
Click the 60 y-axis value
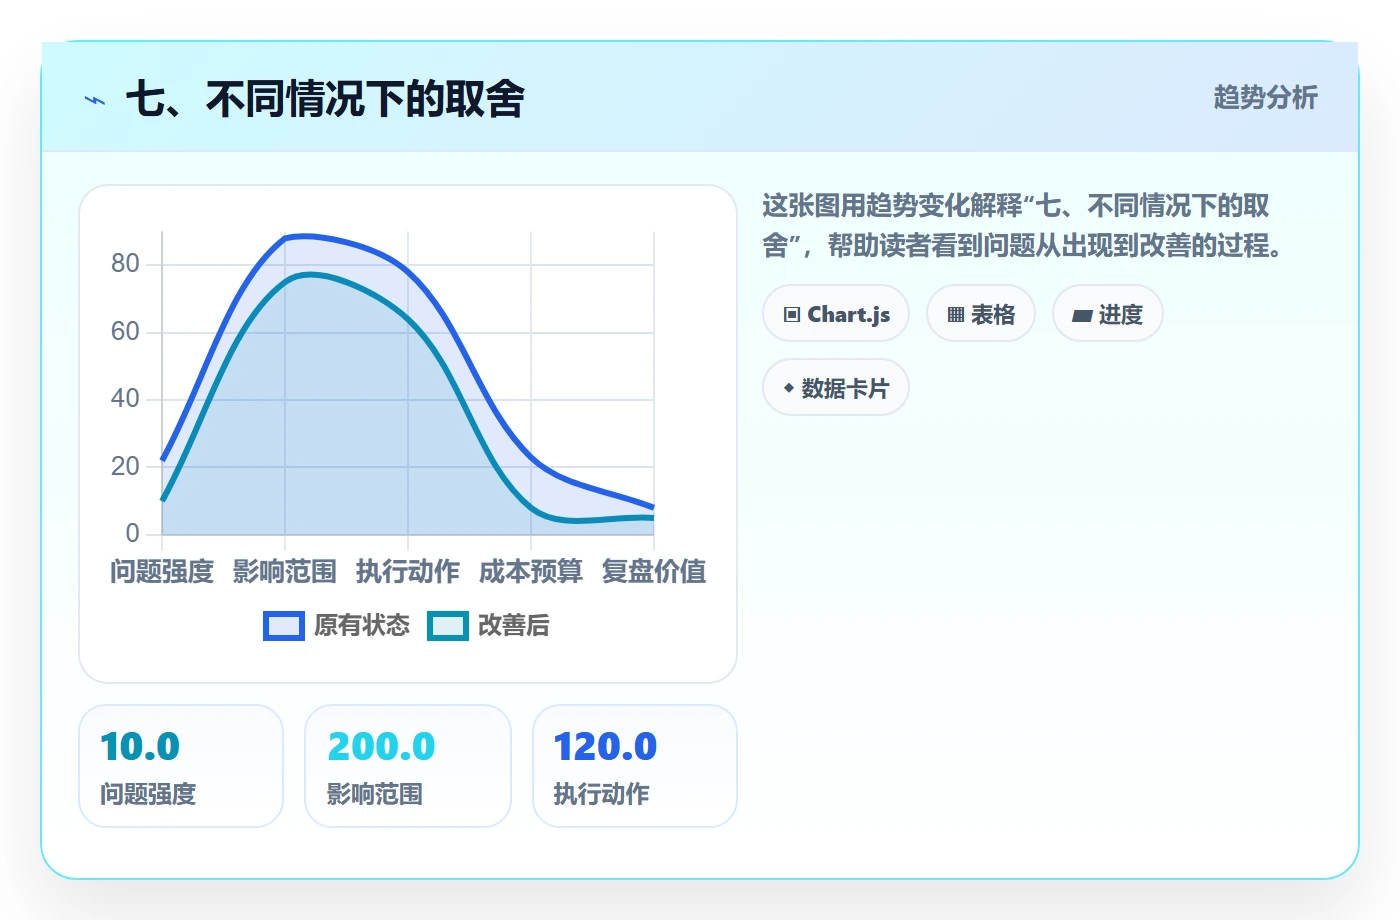point(125,332)
